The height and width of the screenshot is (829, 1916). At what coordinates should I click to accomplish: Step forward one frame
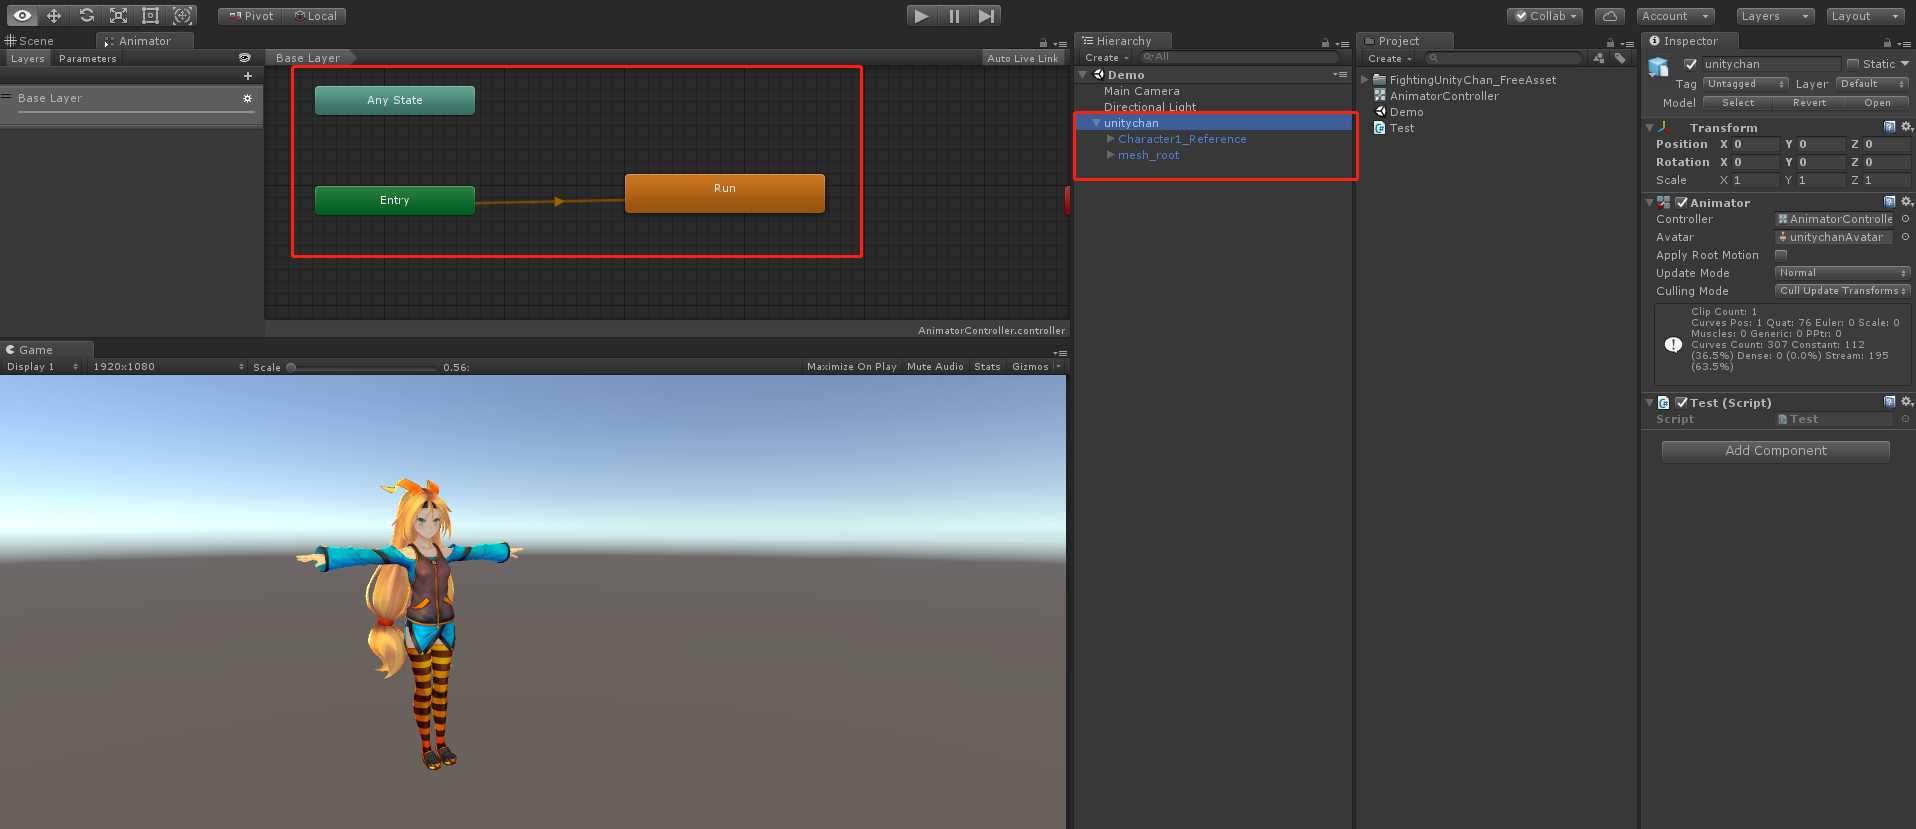click(986, 16)
